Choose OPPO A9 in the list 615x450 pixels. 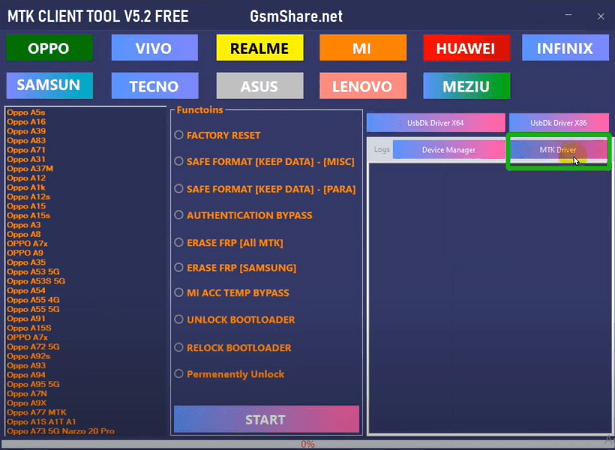pyautogui.click(x=25, y=253)
